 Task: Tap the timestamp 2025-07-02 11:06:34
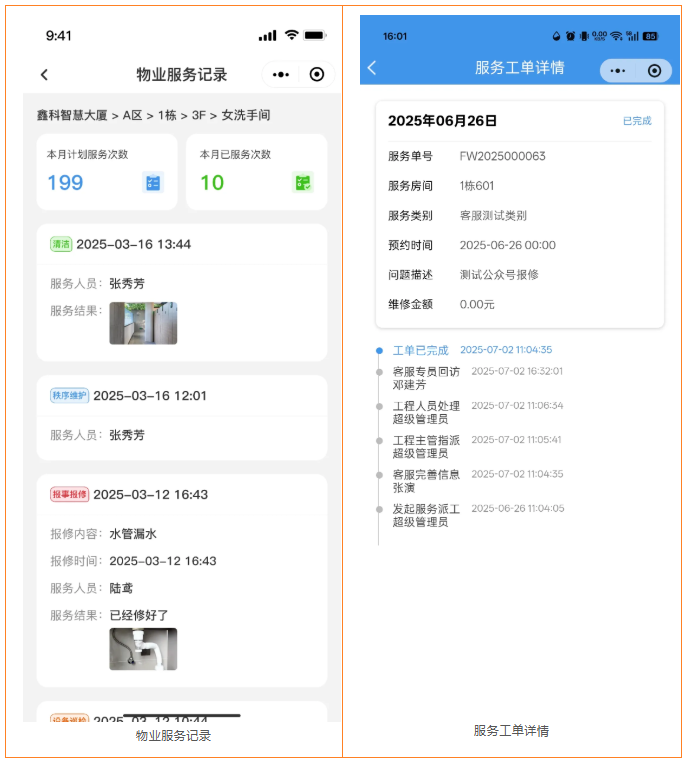[517, 406]
